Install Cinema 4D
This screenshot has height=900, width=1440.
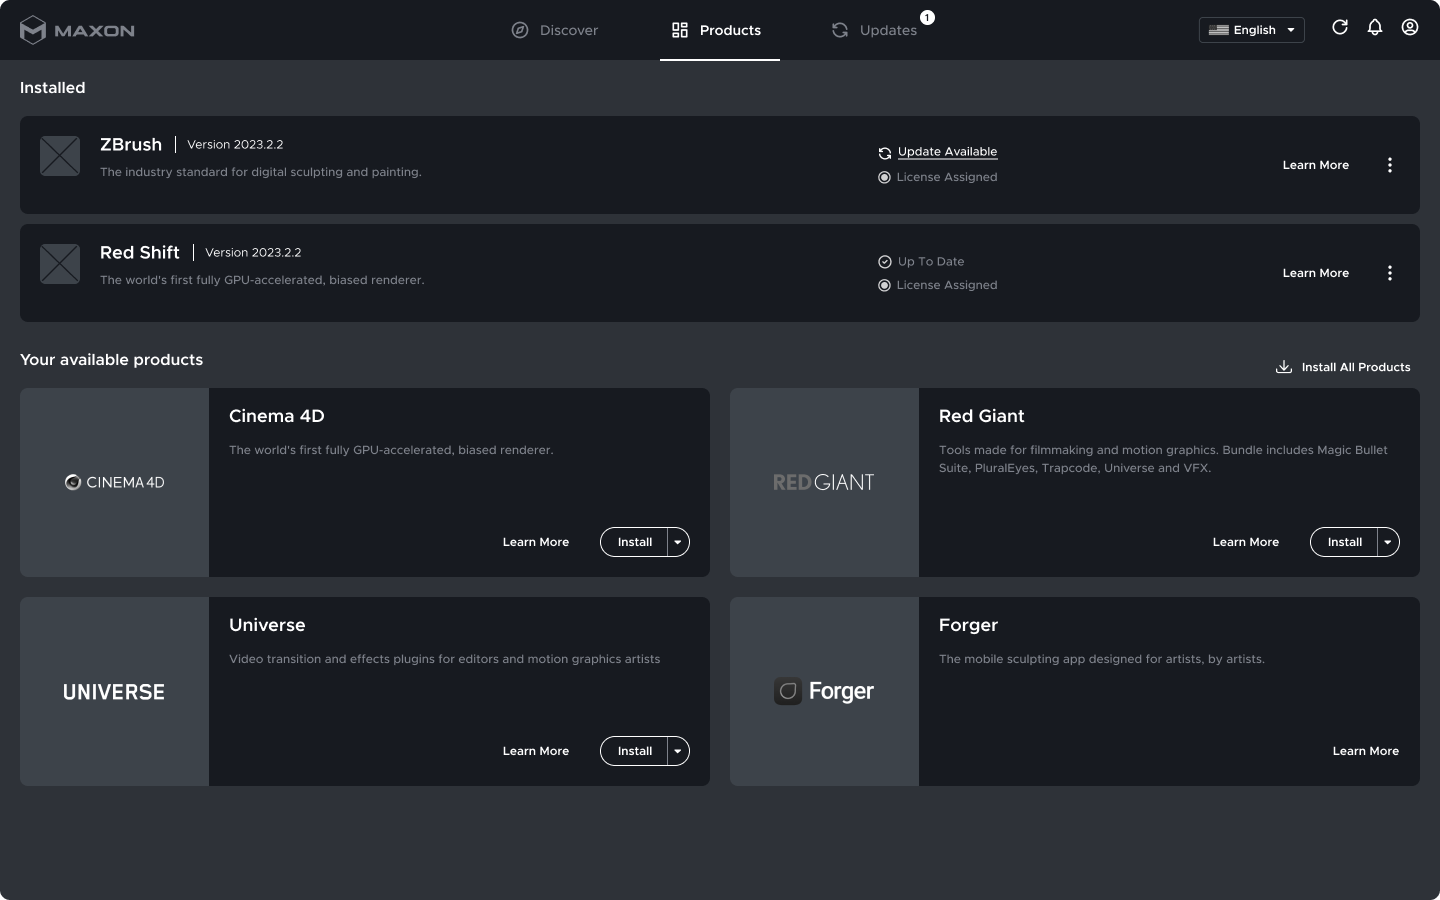coord(634,542)
